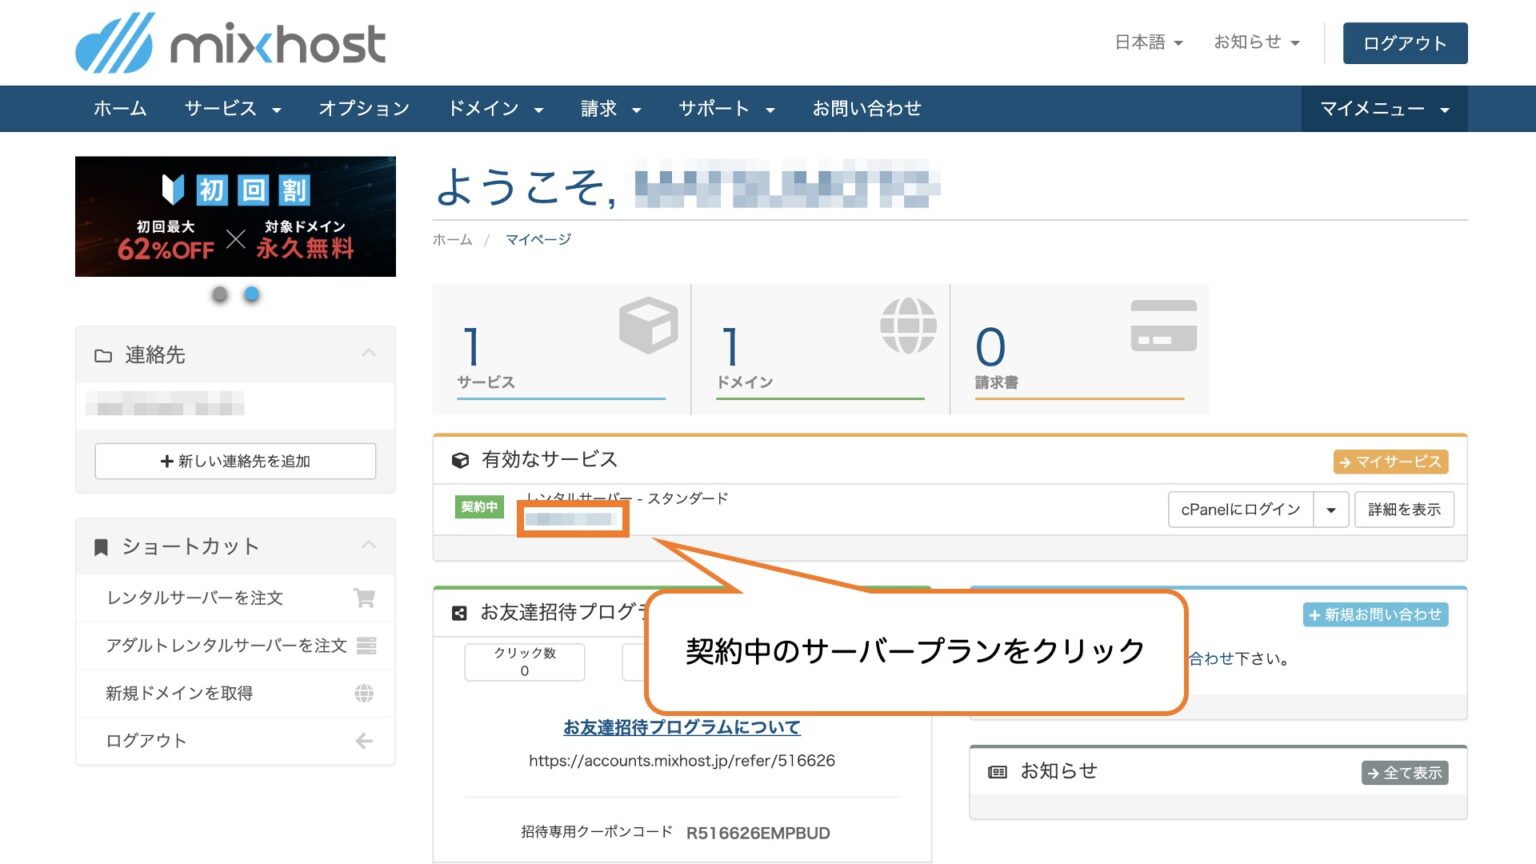1536x864 pixels.
Task: Click the globe icon above ドメイン count
Action: tap(908, 324)
